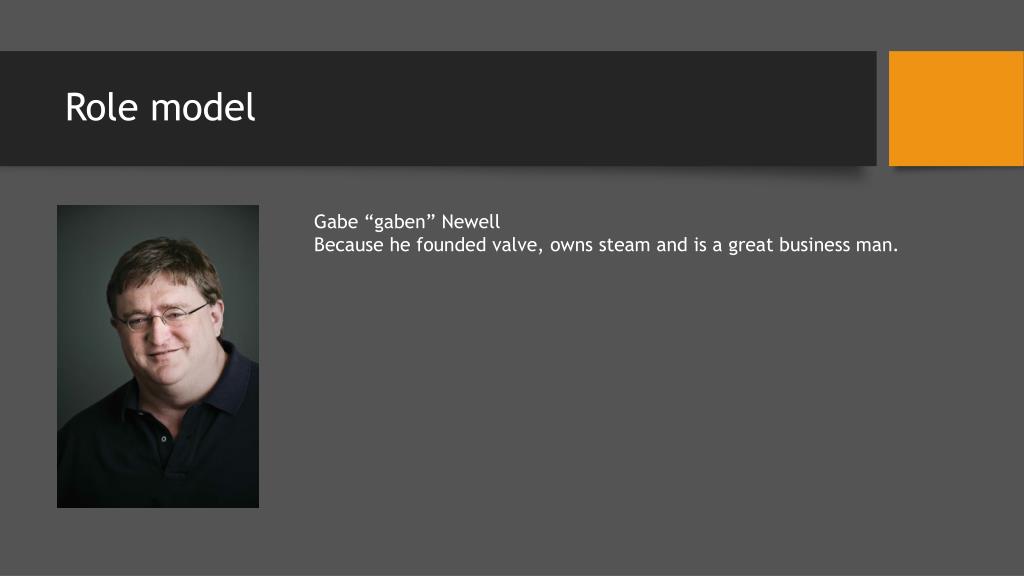
Task: Click the word "owns" in the sentence
Action: [x=571, y=246]
